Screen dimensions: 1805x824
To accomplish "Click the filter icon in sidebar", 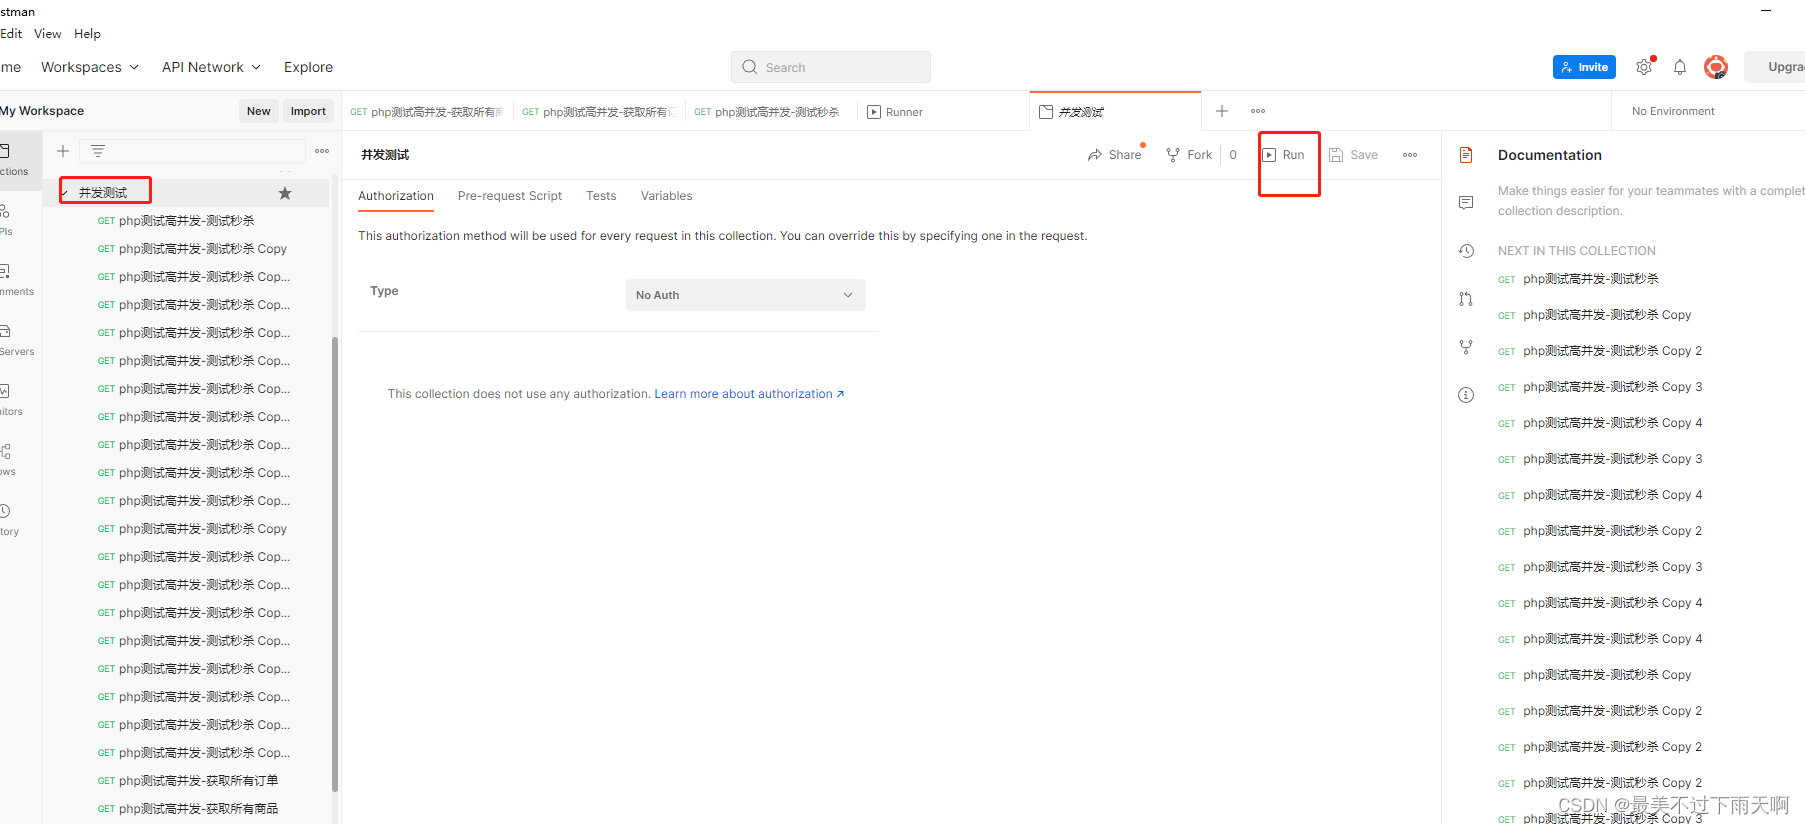I will (98, 151).
